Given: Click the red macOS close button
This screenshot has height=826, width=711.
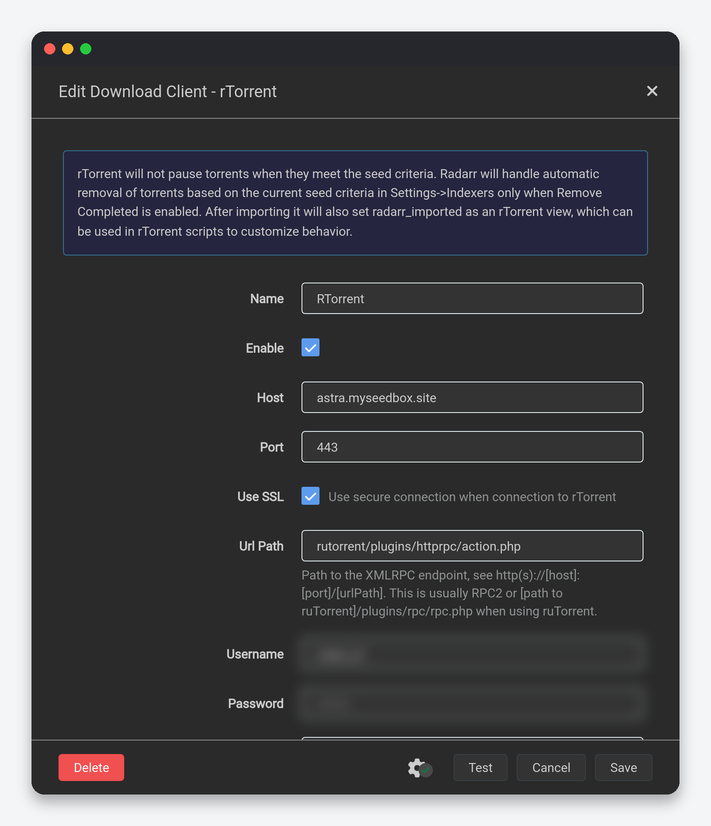Looking at the screenshot, I should click(x=50, y=49).
